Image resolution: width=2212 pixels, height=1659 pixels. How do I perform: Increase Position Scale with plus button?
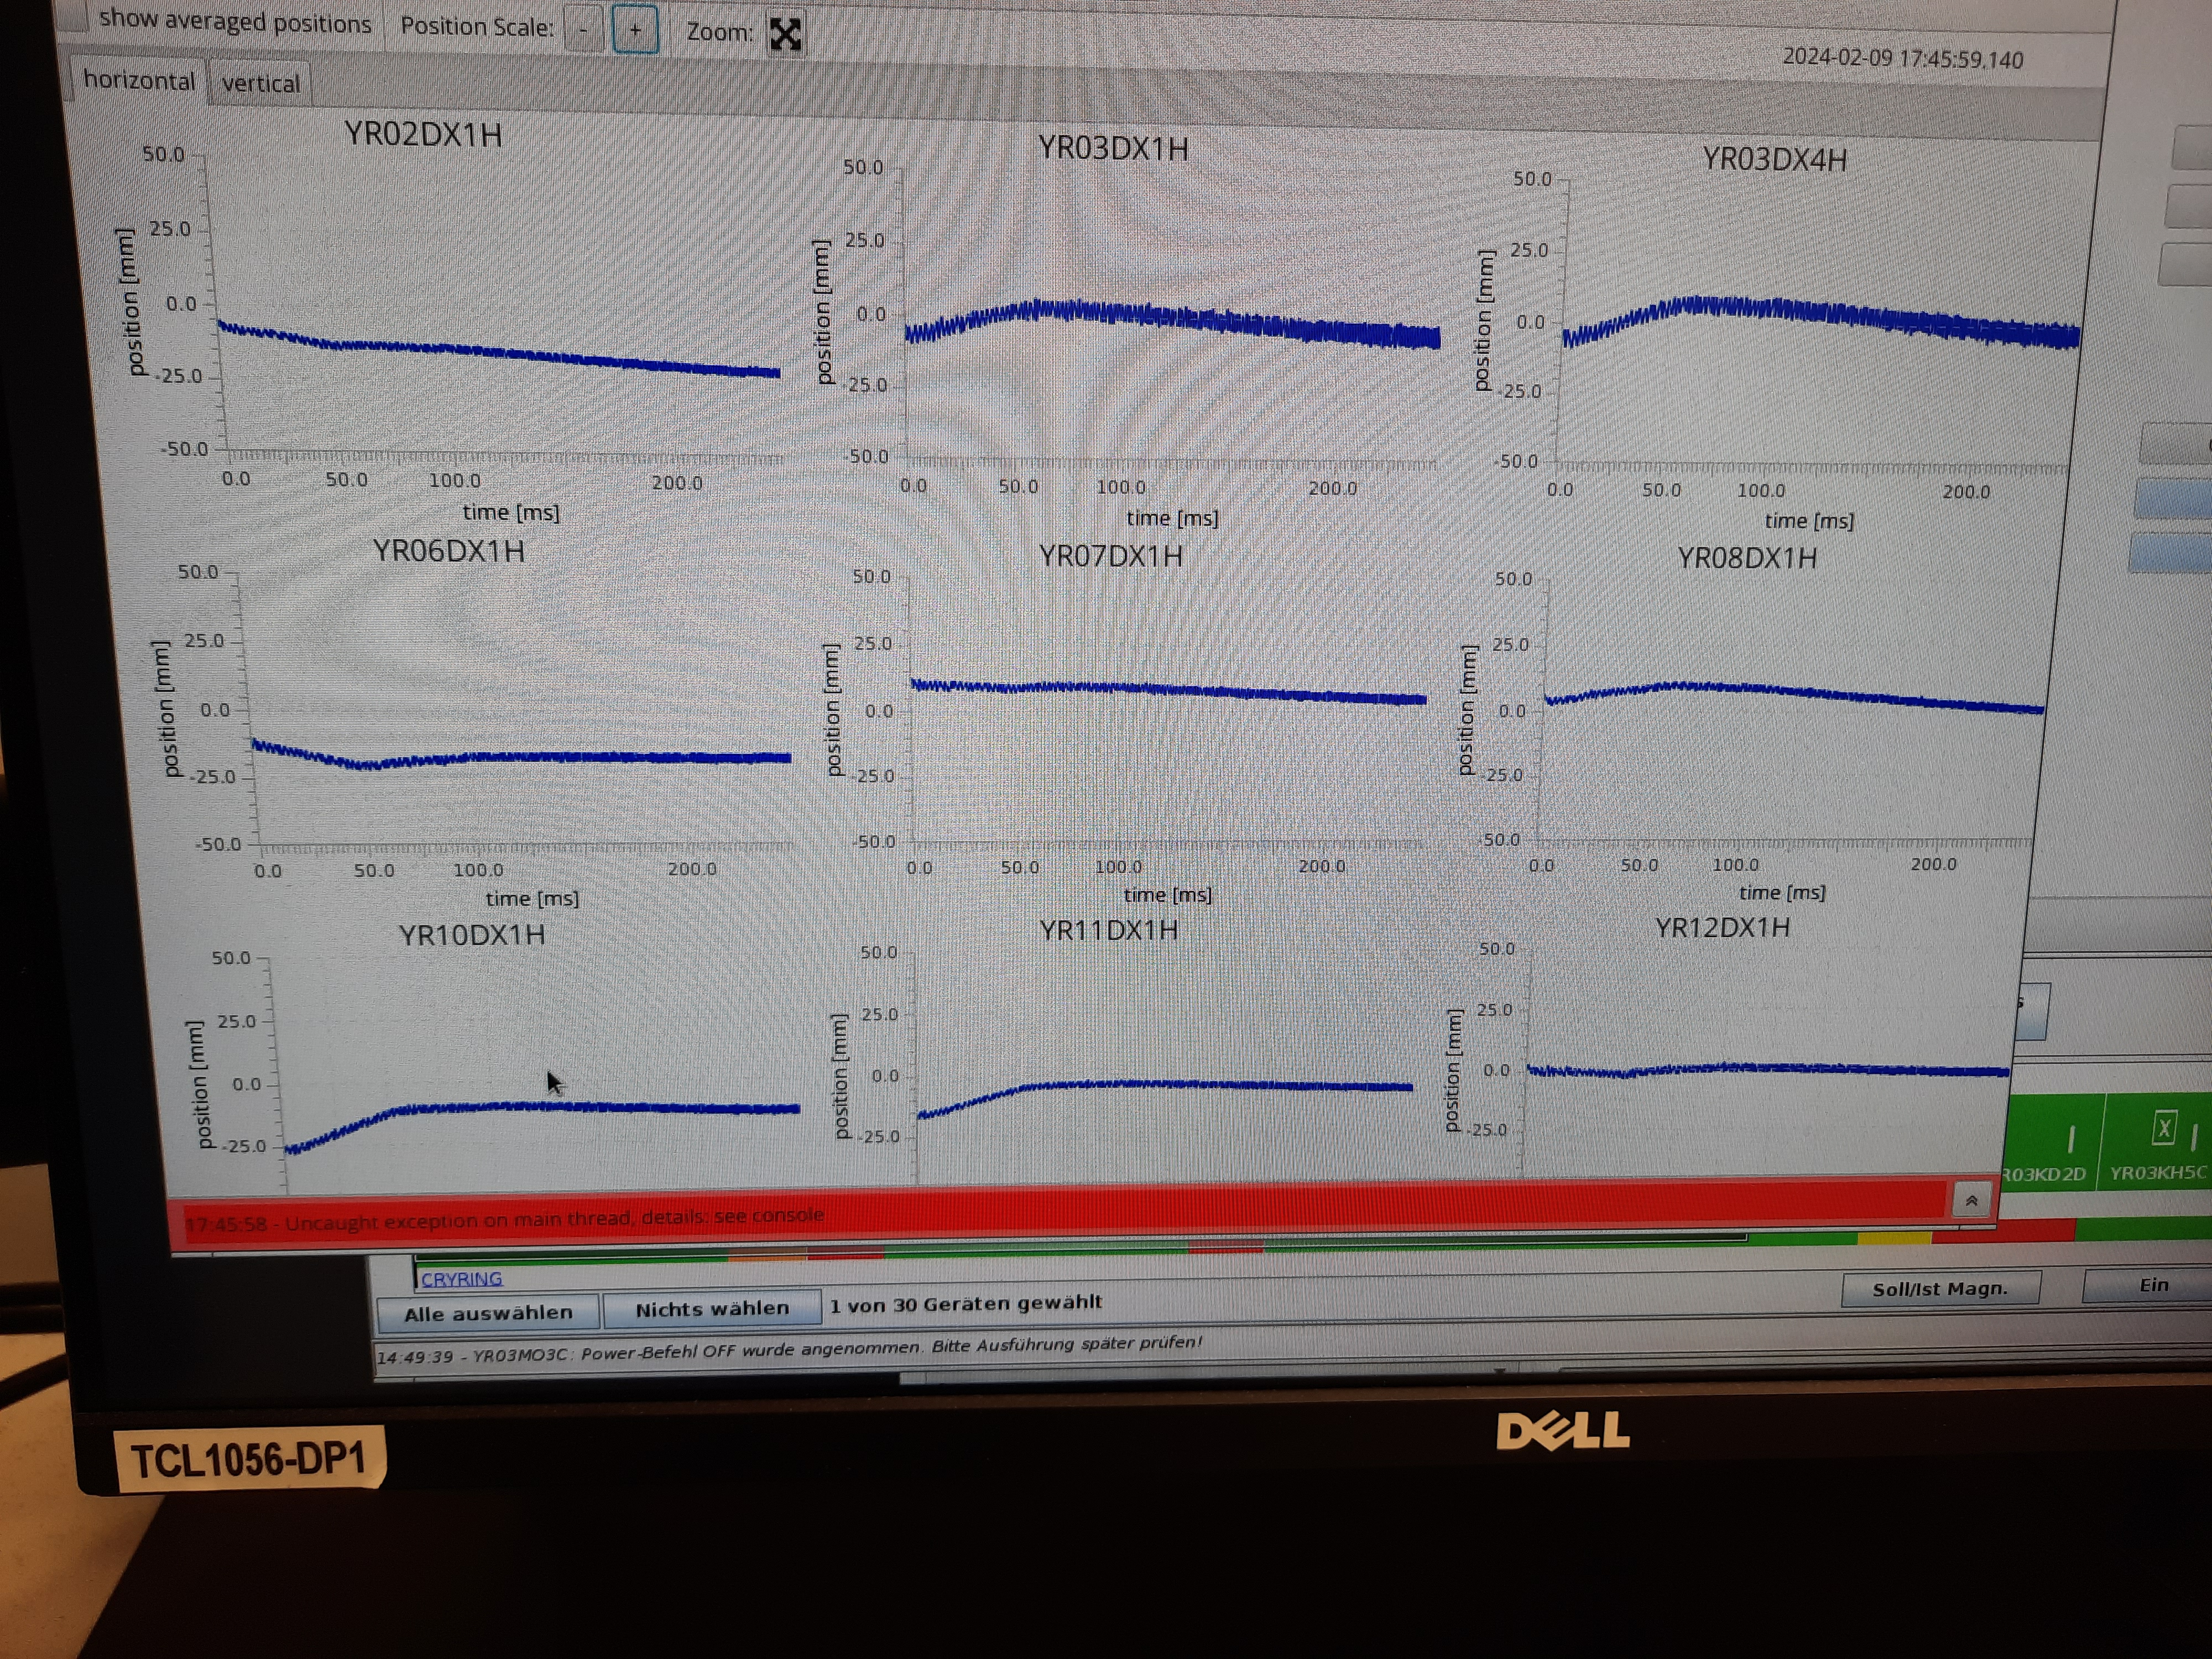click(635, 30)
